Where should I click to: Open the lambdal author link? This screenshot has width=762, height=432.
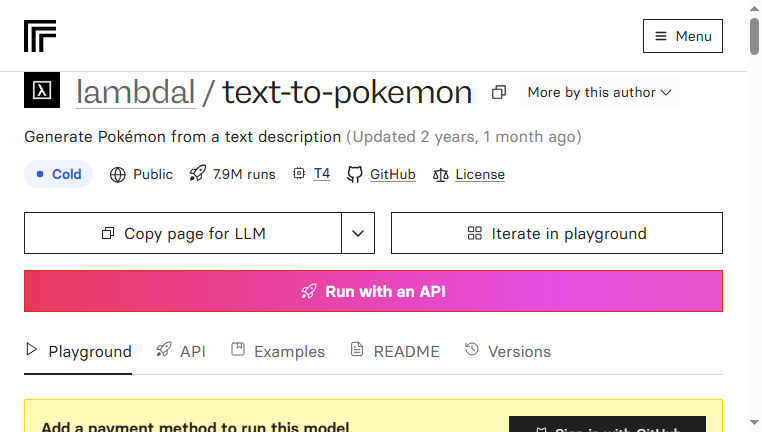point(136,92)
